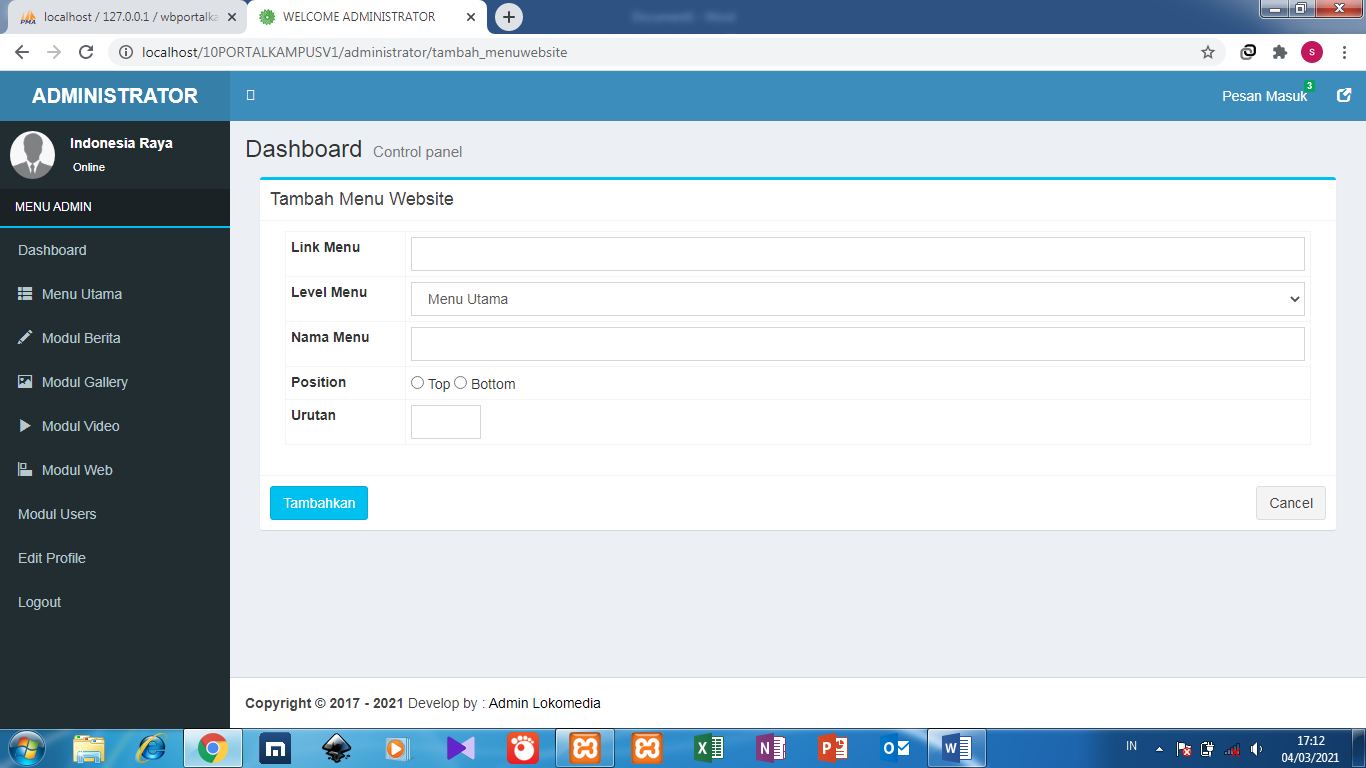The image size is (1366, 768).
Task: Click the Modul Gallery picture icon
Action: [x=25, y=382]
